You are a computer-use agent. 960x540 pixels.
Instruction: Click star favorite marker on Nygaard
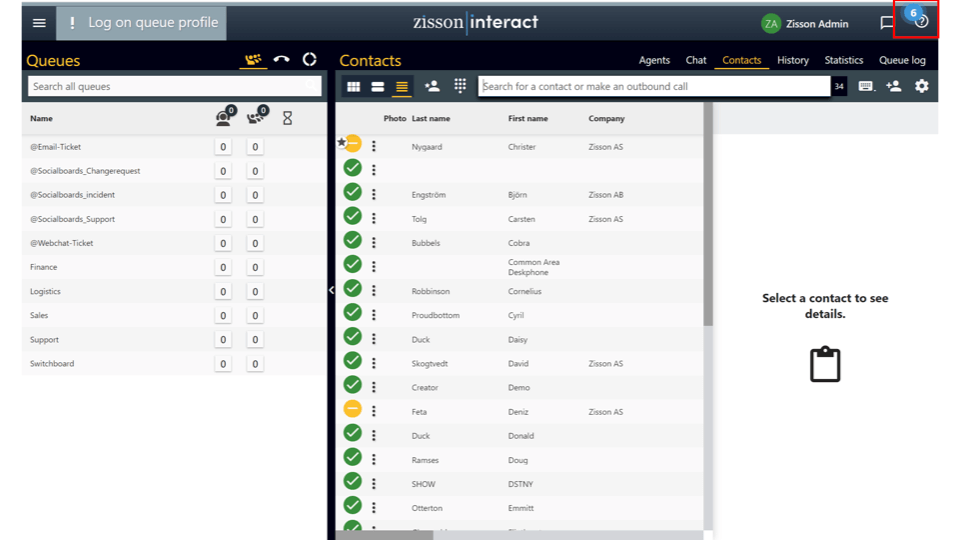342,142
